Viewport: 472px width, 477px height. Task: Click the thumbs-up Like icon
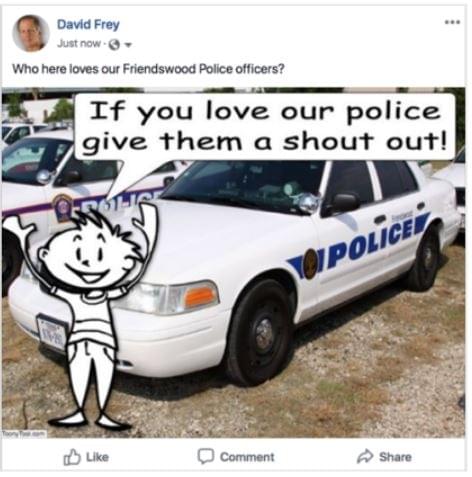point(72,457)
